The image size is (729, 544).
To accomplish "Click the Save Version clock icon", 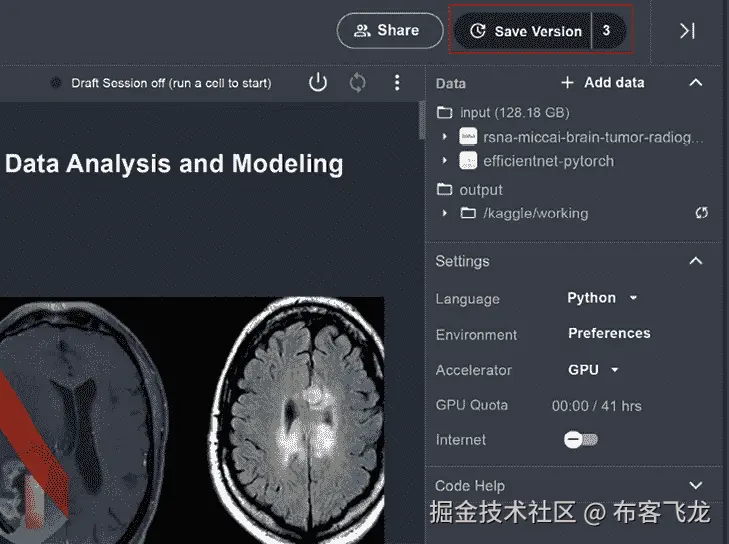I will coord(478,31).
